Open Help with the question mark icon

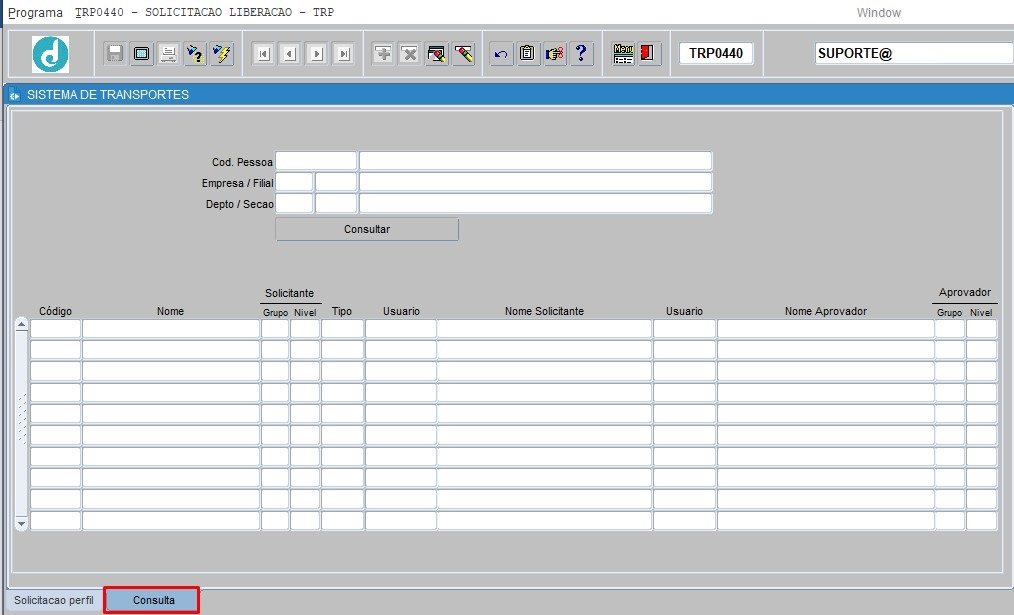[581, 53]
